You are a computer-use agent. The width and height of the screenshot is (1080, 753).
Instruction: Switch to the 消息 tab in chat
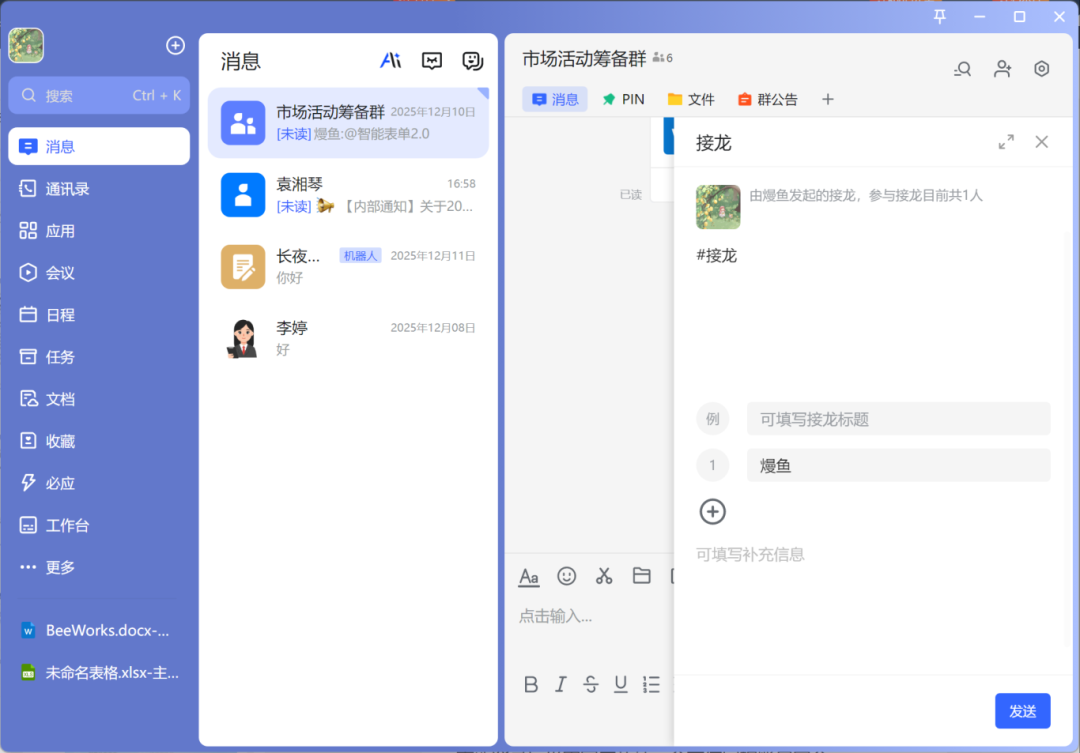(555, 99)
